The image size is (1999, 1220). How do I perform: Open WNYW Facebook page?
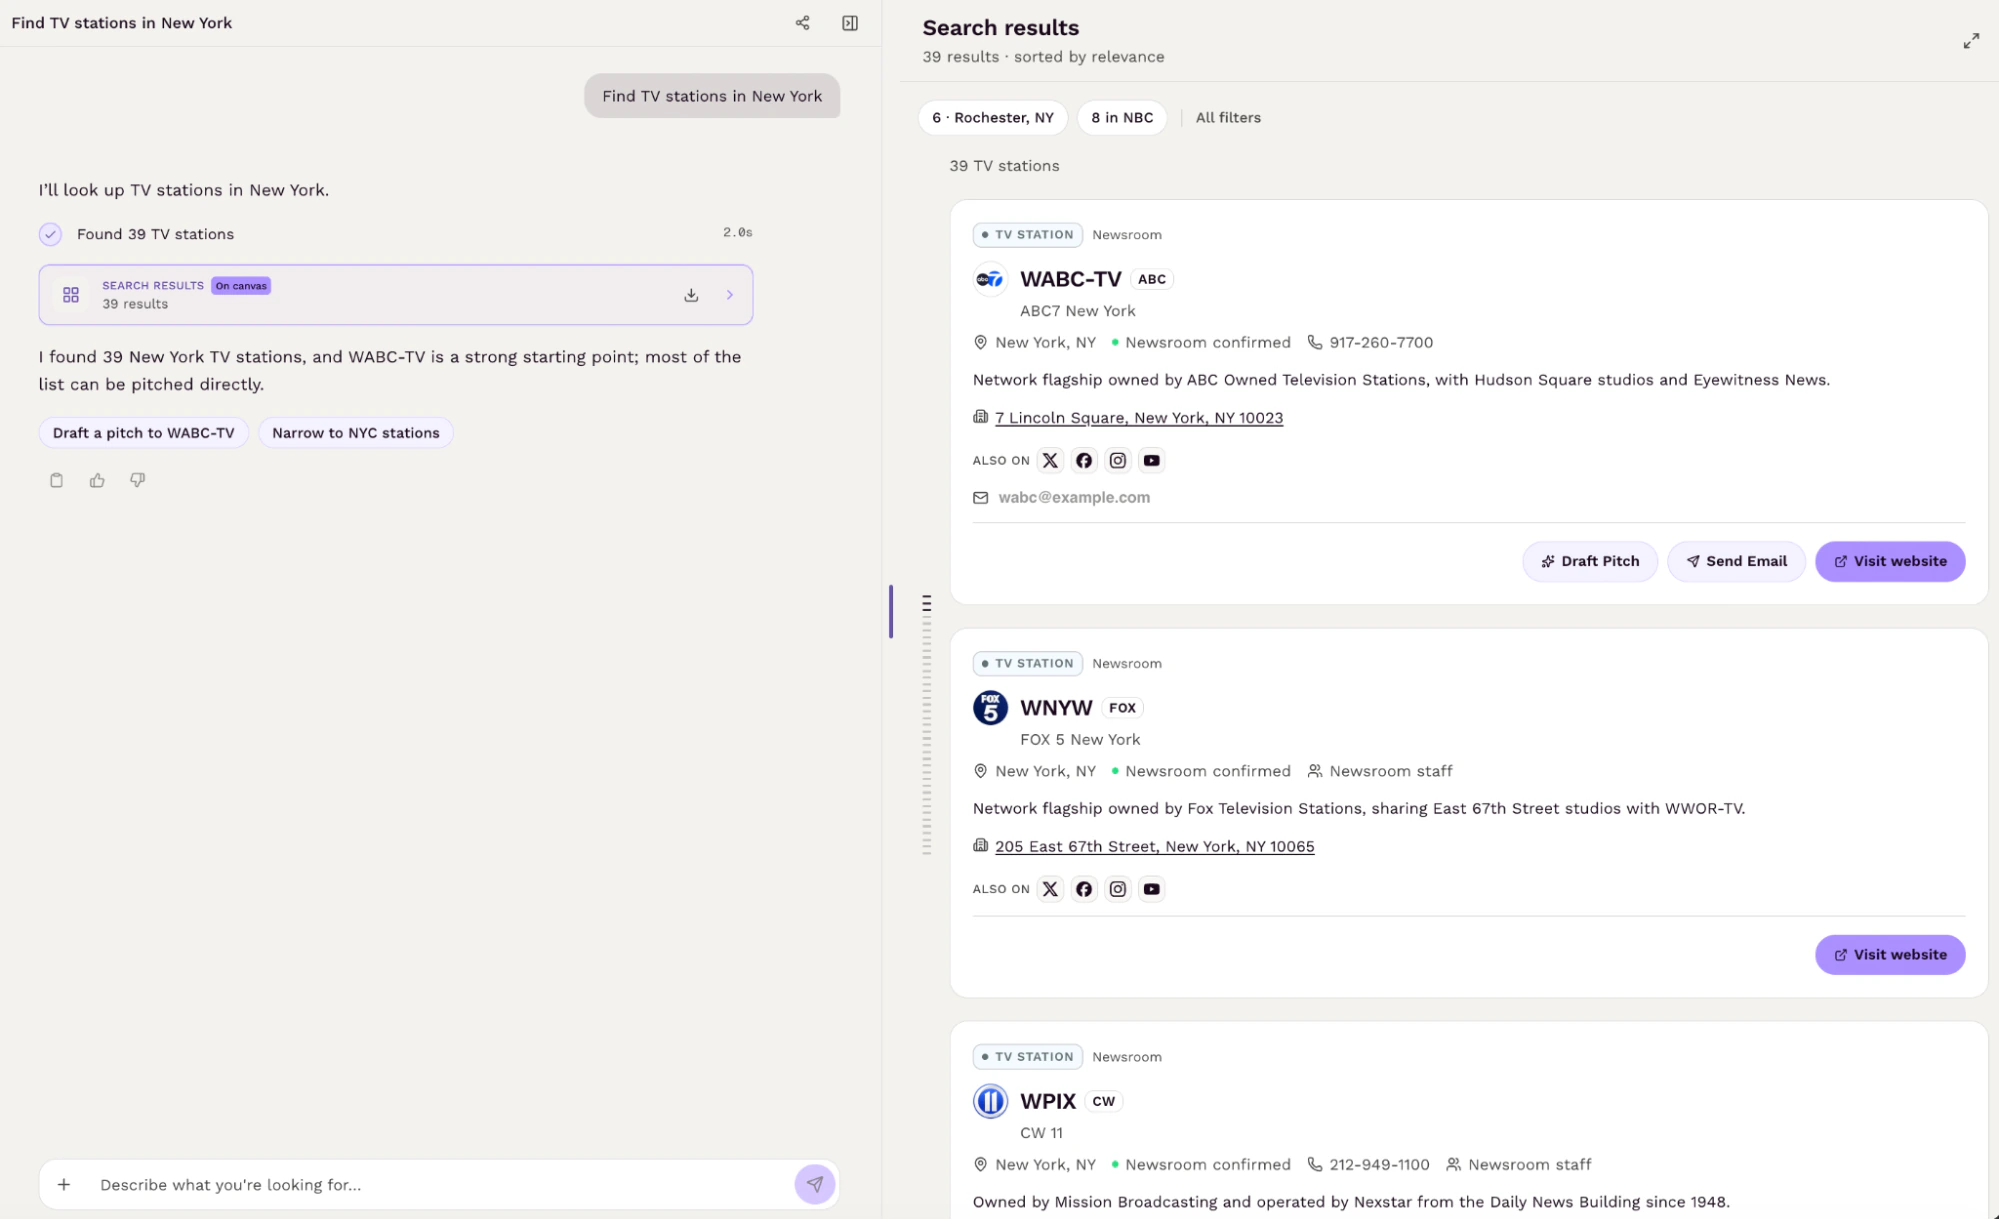[x=1084, y=889]
